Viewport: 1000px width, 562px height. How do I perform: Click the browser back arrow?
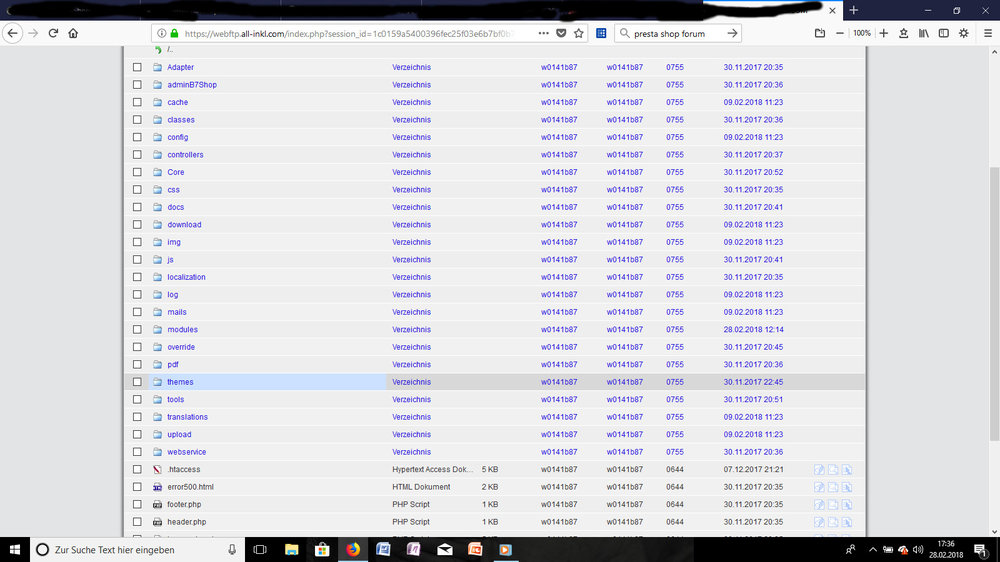[x=13, y=33]
